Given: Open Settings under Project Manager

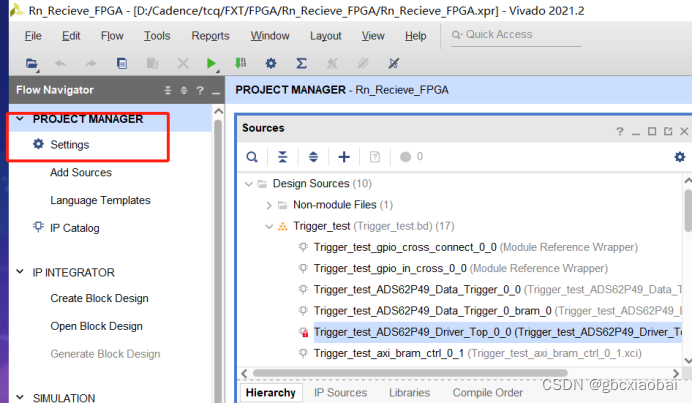Looking at the screenshot, I should coord(70,145).
